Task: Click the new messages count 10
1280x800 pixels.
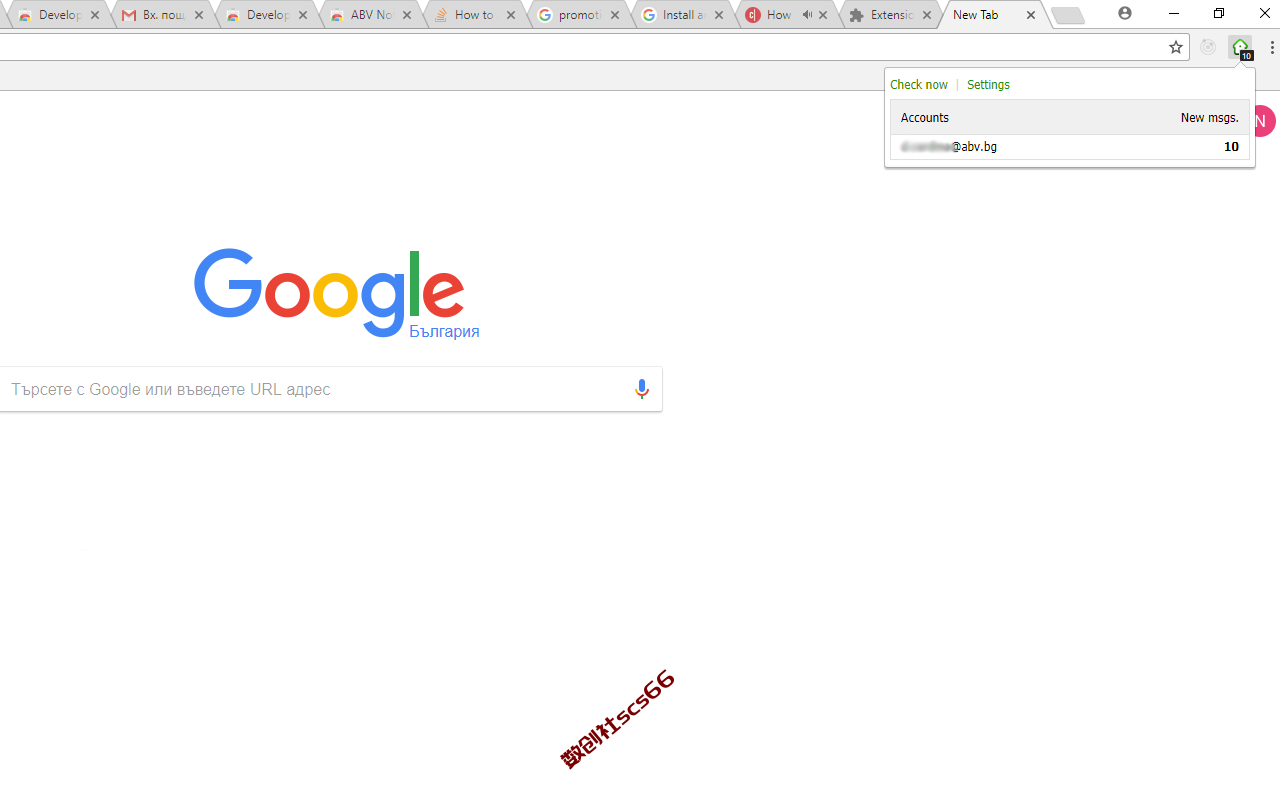Action: 1231,147
